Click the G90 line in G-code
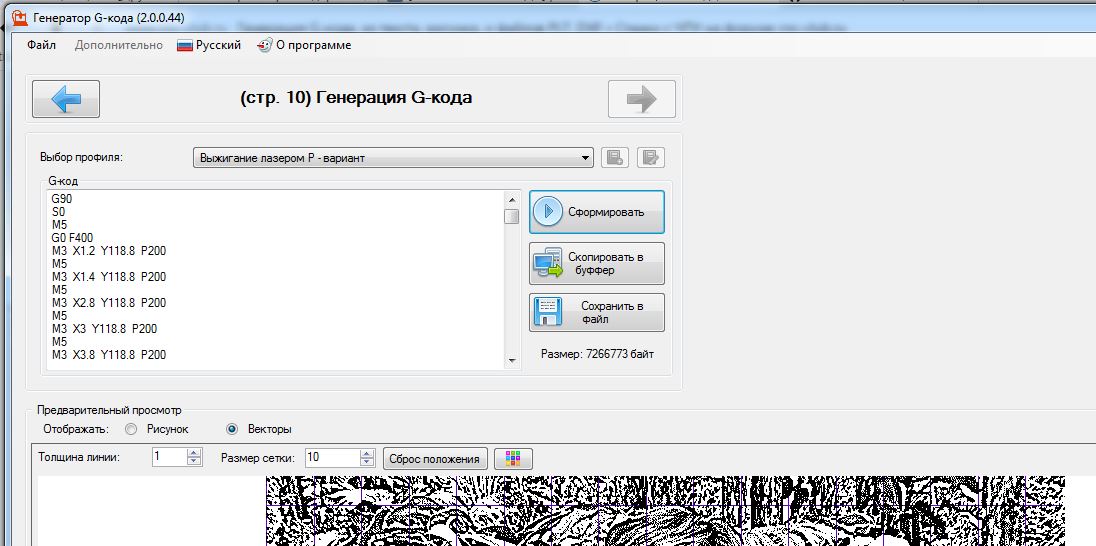This screenshot has height=546, width=1096. pos(62,199)
